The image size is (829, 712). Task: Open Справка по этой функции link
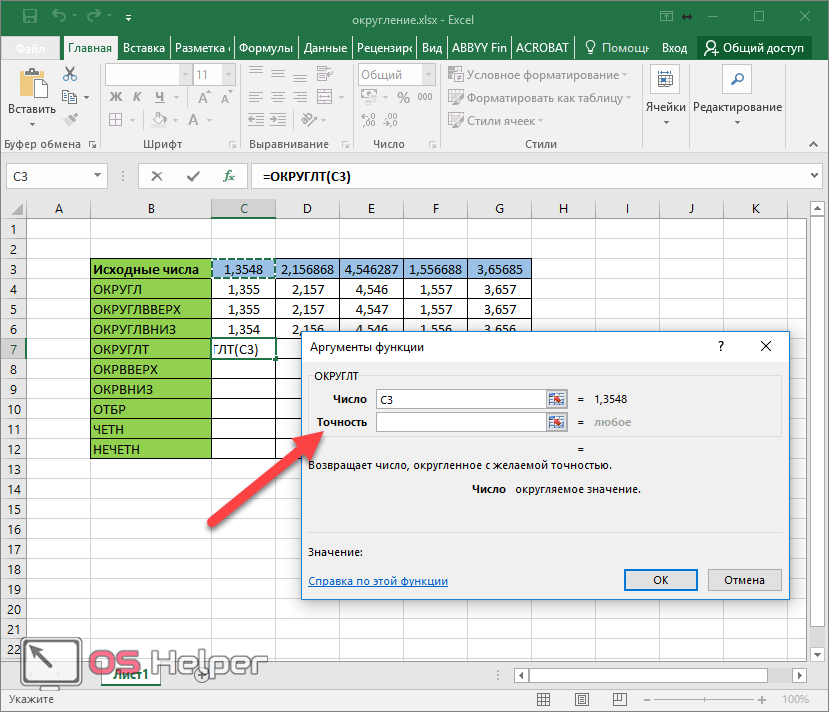[x=378, y=581]
